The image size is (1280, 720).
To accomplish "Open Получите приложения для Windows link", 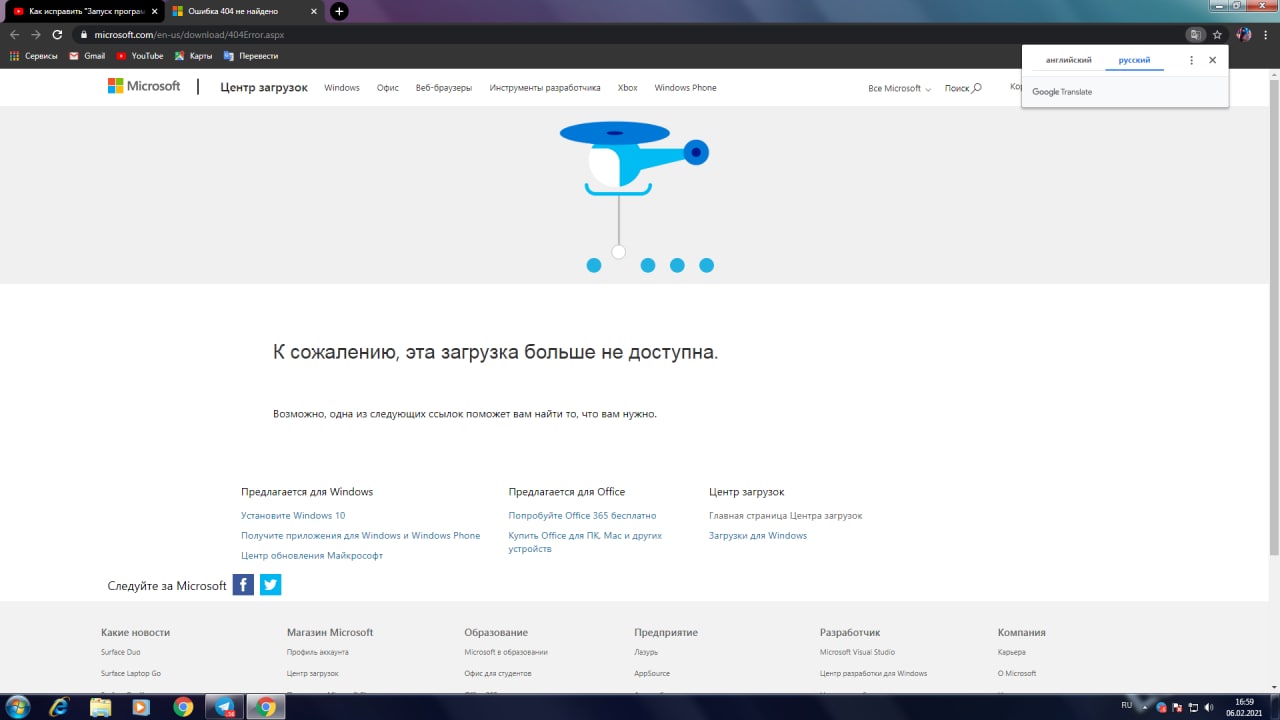I will tap(360, 536).
